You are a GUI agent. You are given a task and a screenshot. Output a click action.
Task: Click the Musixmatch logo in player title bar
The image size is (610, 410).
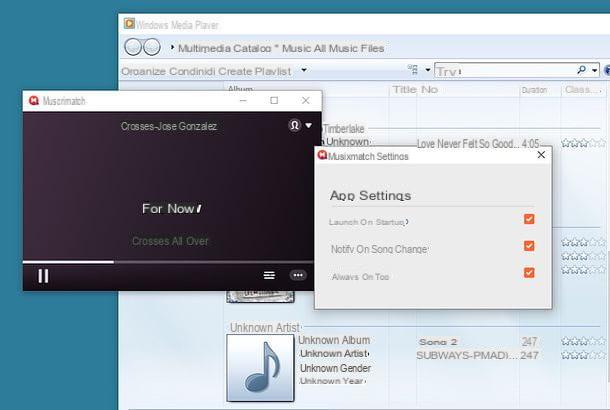pyautogui.click(x=34, y=101)
